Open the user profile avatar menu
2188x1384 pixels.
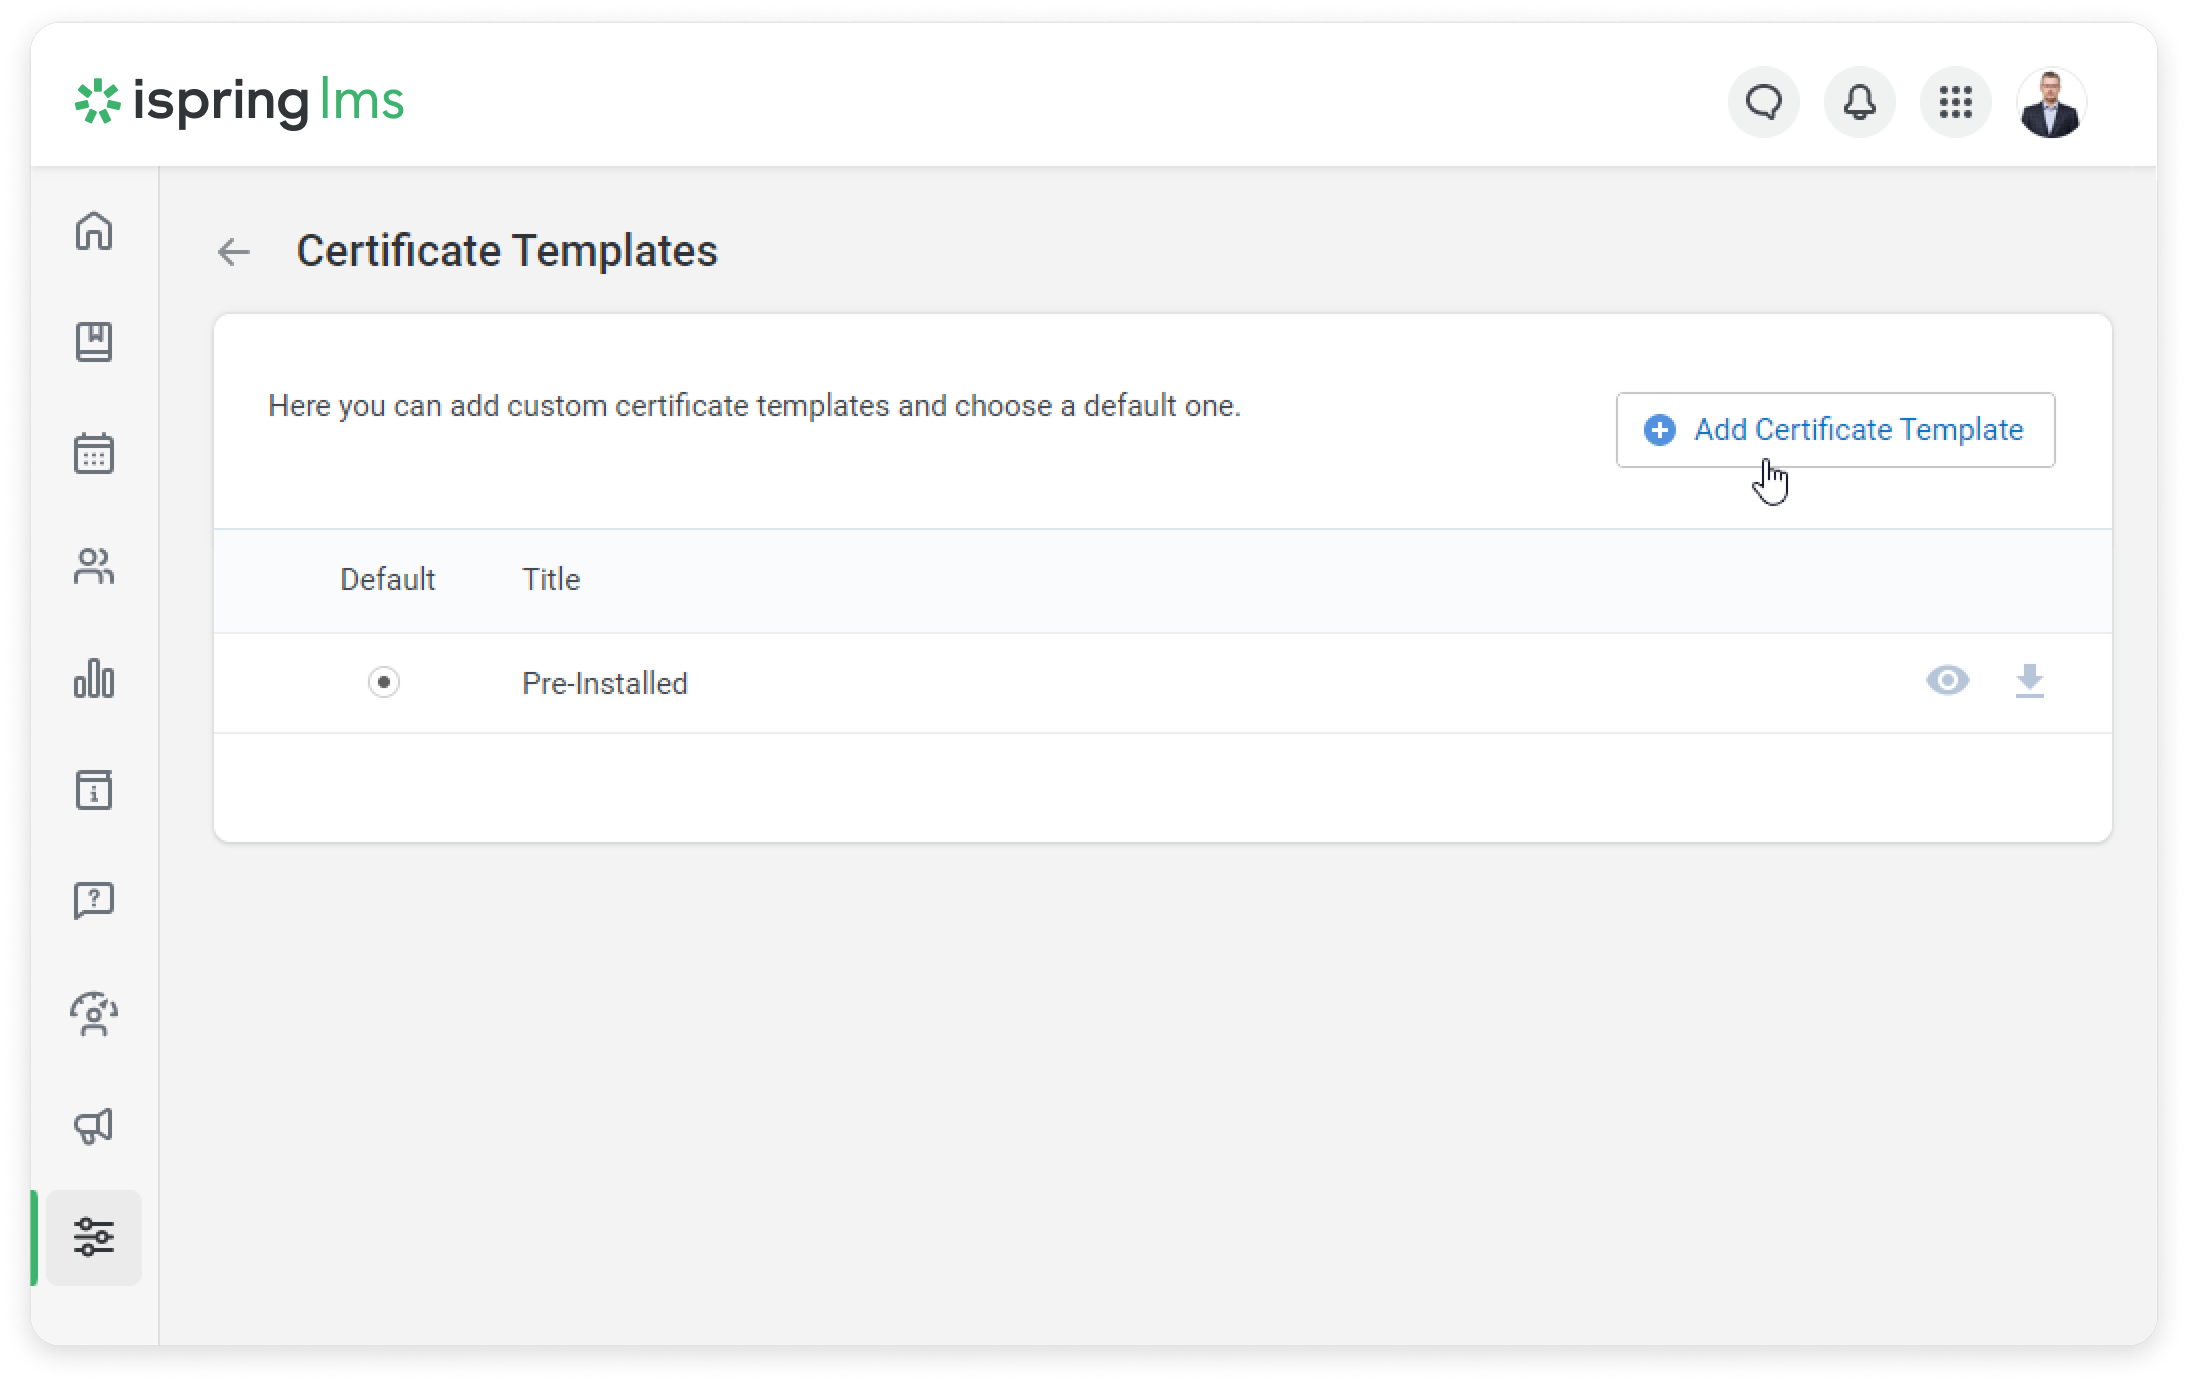click(x=2051, y=104)
